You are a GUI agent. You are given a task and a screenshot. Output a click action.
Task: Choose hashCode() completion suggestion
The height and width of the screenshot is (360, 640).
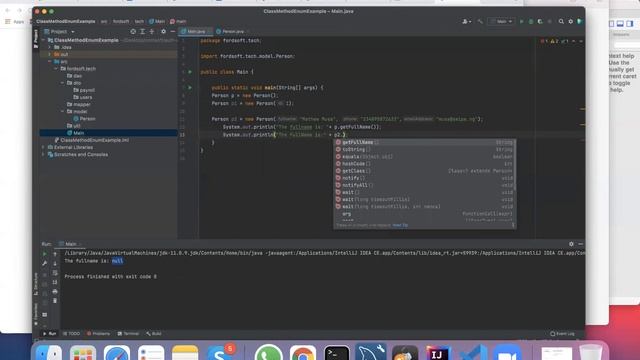click(424, 164)
